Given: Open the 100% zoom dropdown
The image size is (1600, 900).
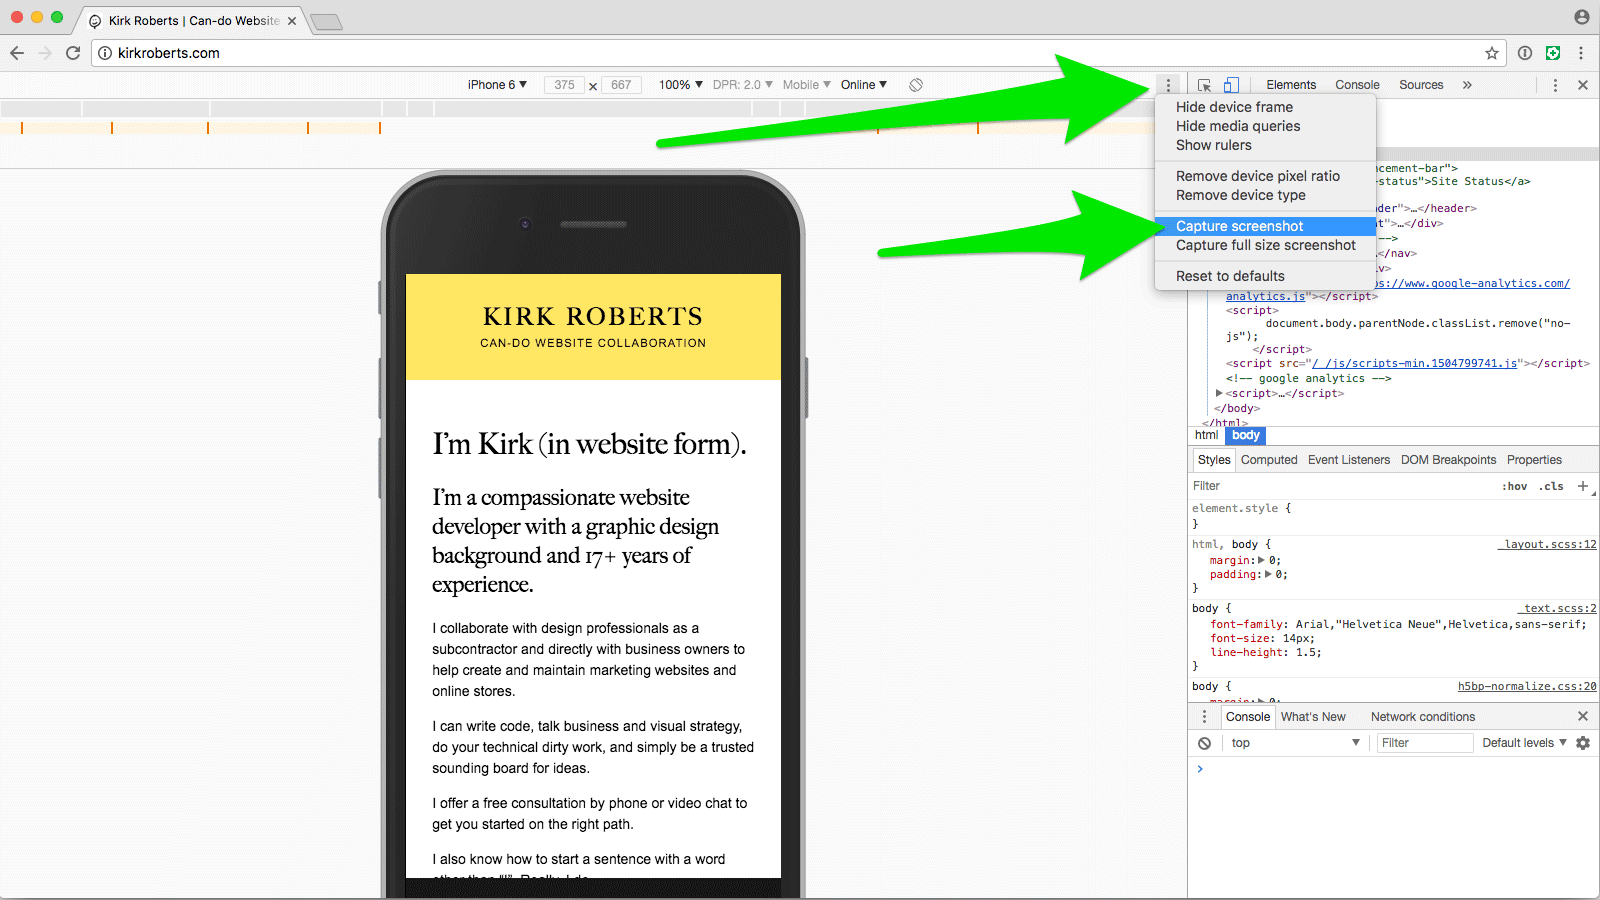Looking at the screenshot, I should [x=680, y=85].
